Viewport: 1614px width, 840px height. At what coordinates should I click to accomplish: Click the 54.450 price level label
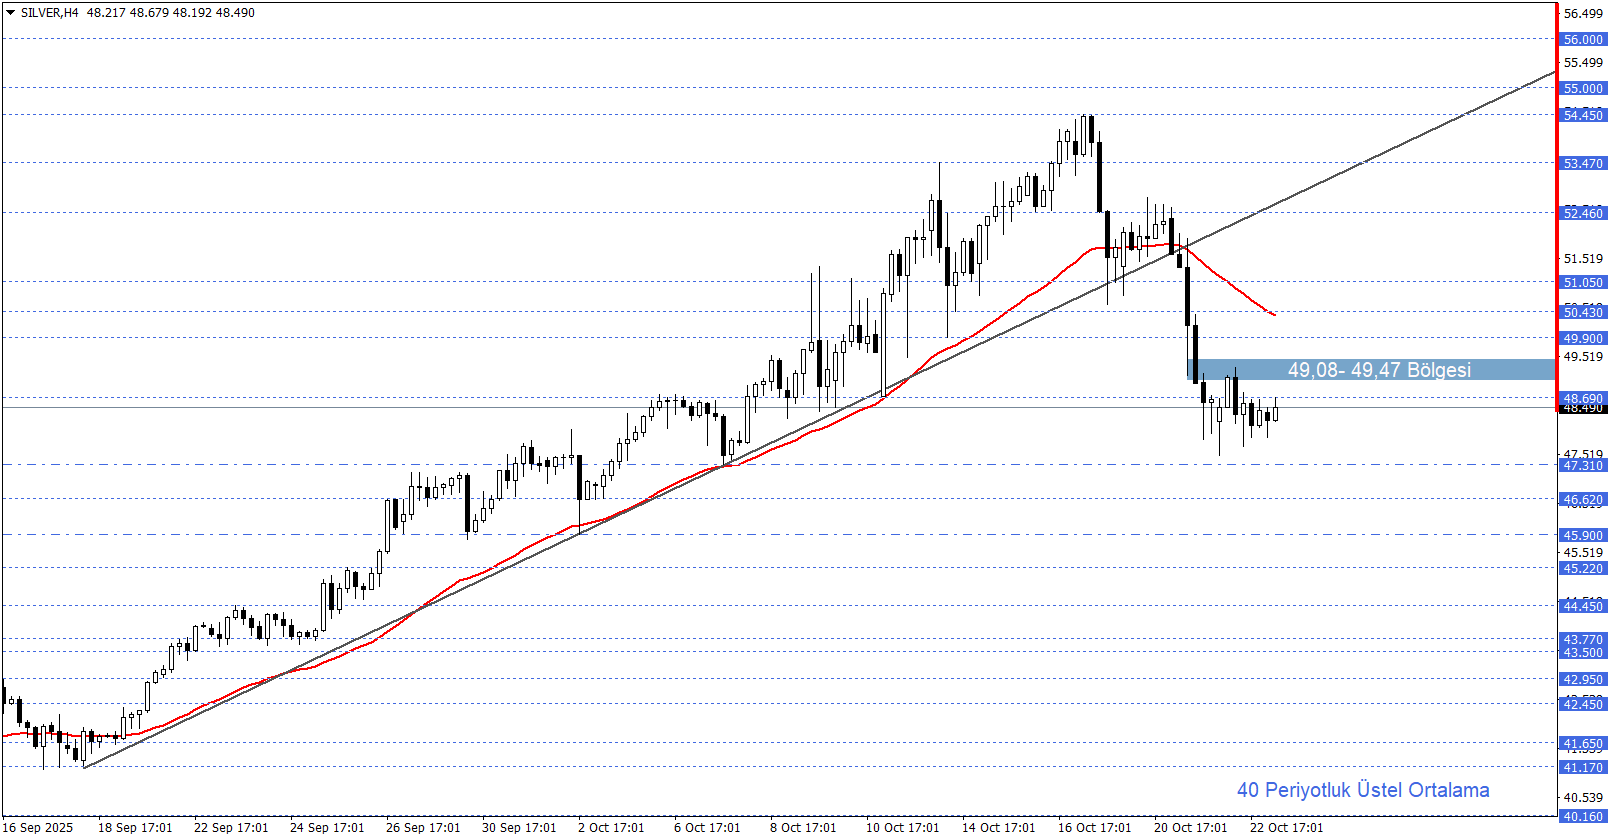click(1583, 116)
